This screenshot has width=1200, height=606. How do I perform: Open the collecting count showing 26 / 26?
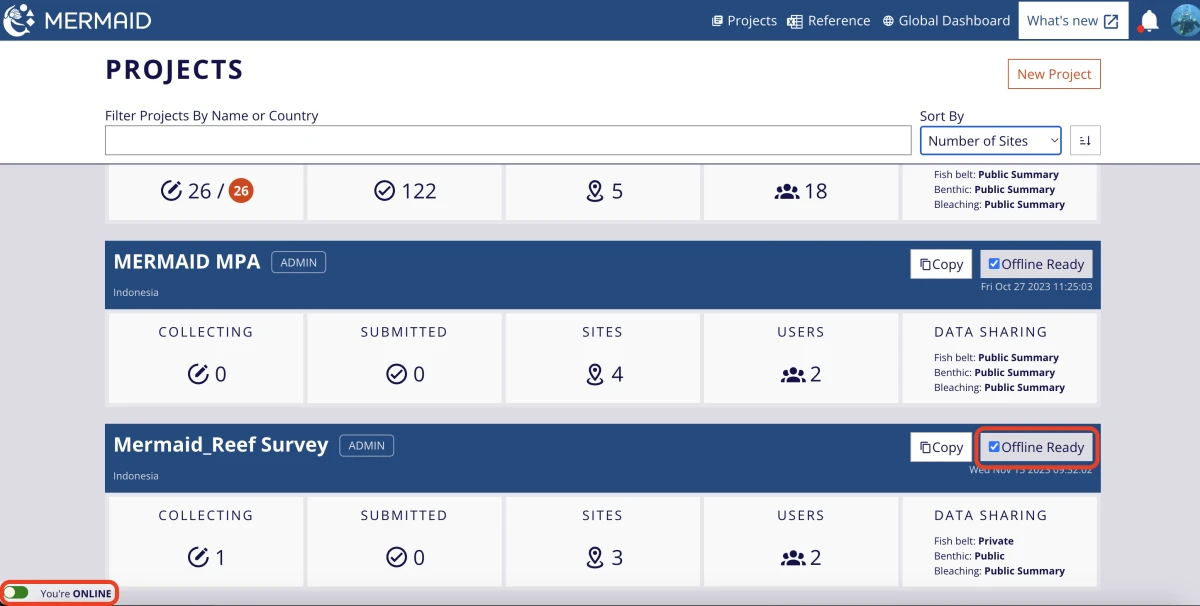(206, 191)
